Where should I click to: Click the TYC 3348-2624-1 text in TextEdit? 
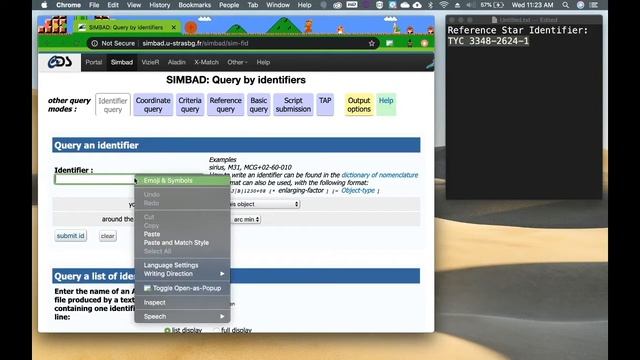tap(488, 41)
